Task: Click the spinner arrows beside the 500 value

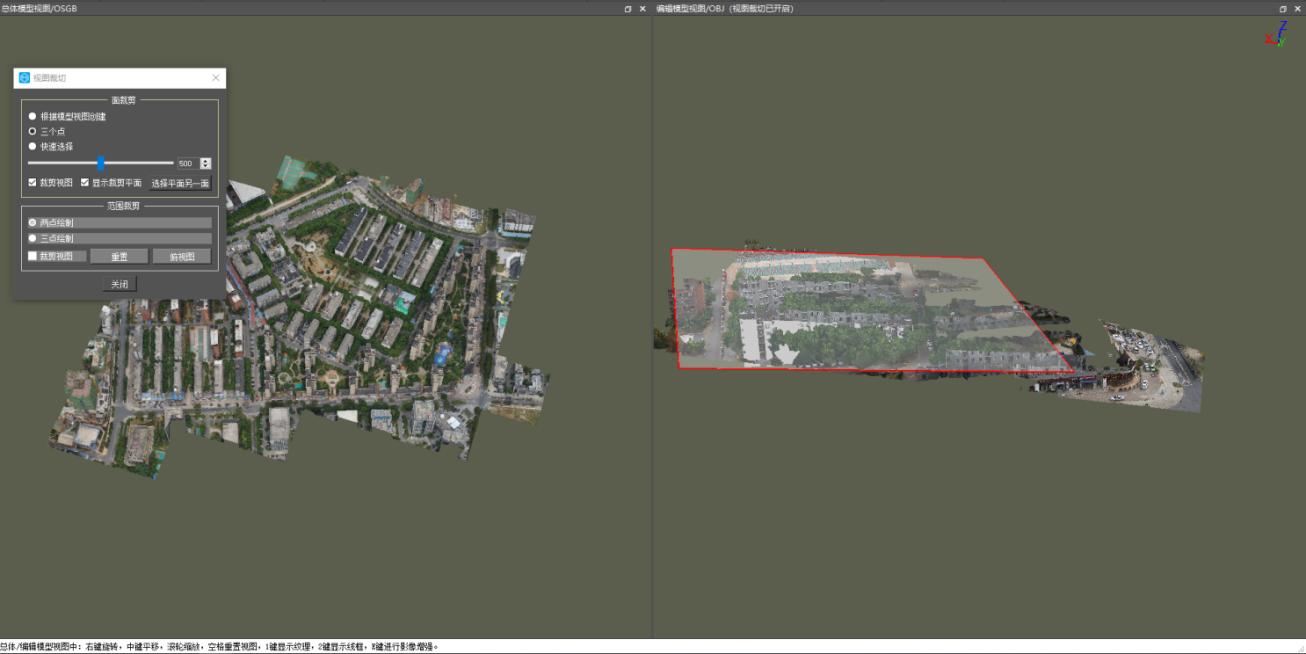Action: (206, 163)
